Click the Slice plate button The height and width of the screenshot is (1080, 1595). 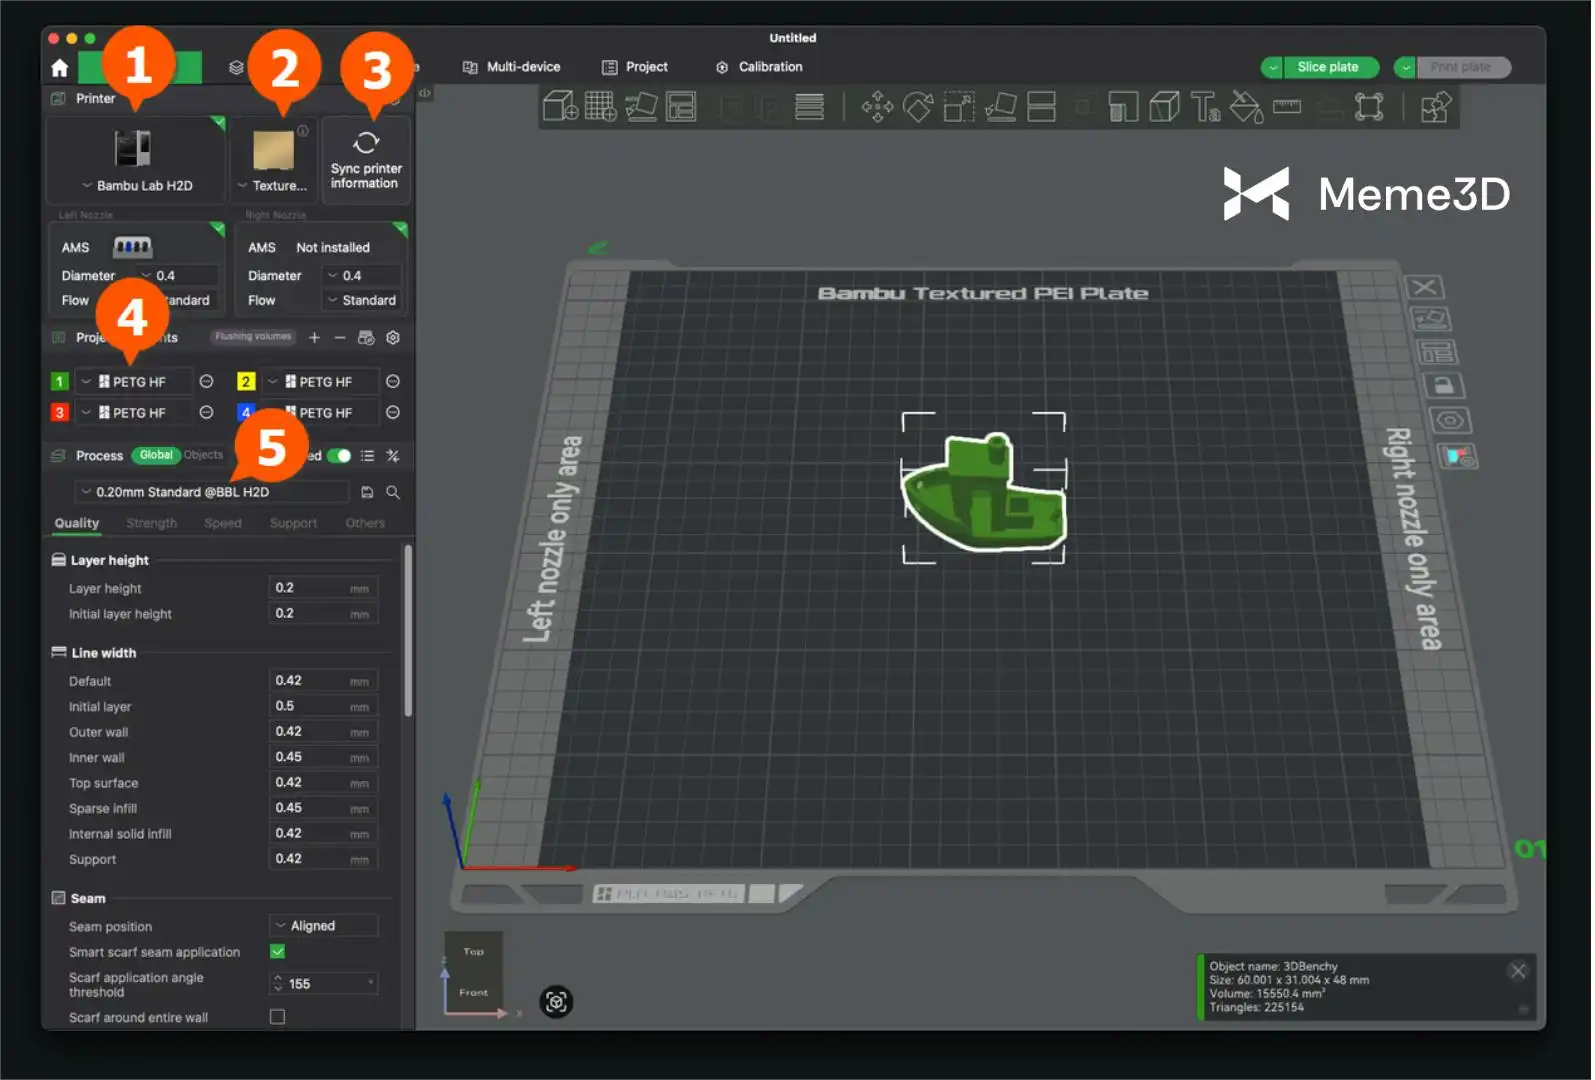1327,67
